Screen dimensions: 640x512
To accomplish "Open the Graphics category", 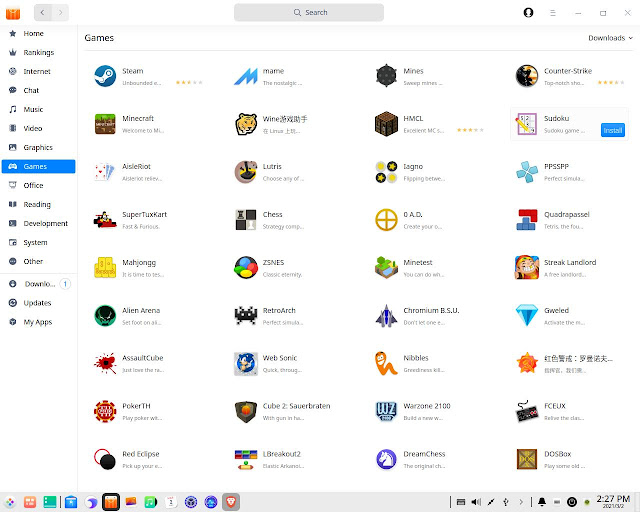I will 38,147.
